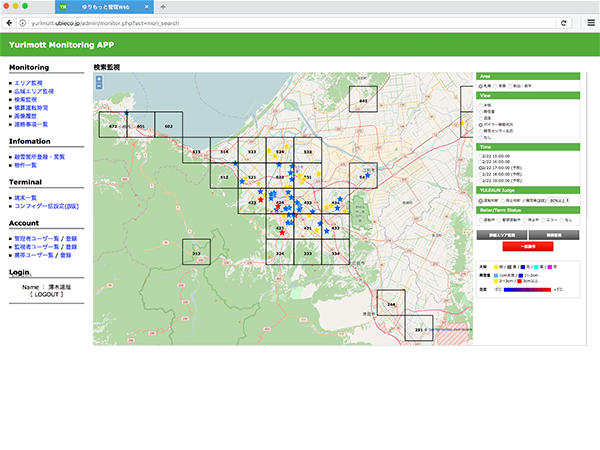Choose the last View radio option なし
The width and height of the screenshot is (600, 450).
click(481, 136)
